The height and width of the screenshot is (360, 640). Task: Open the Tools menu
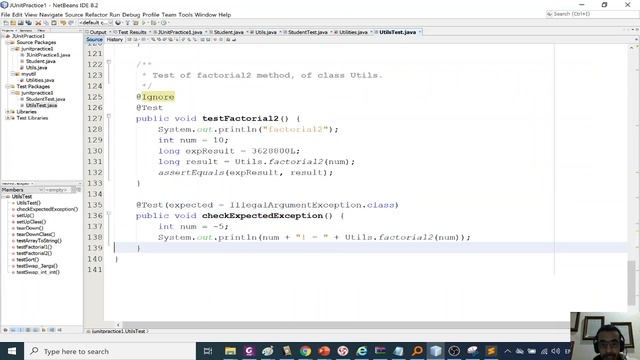click(x=185, y=15)
